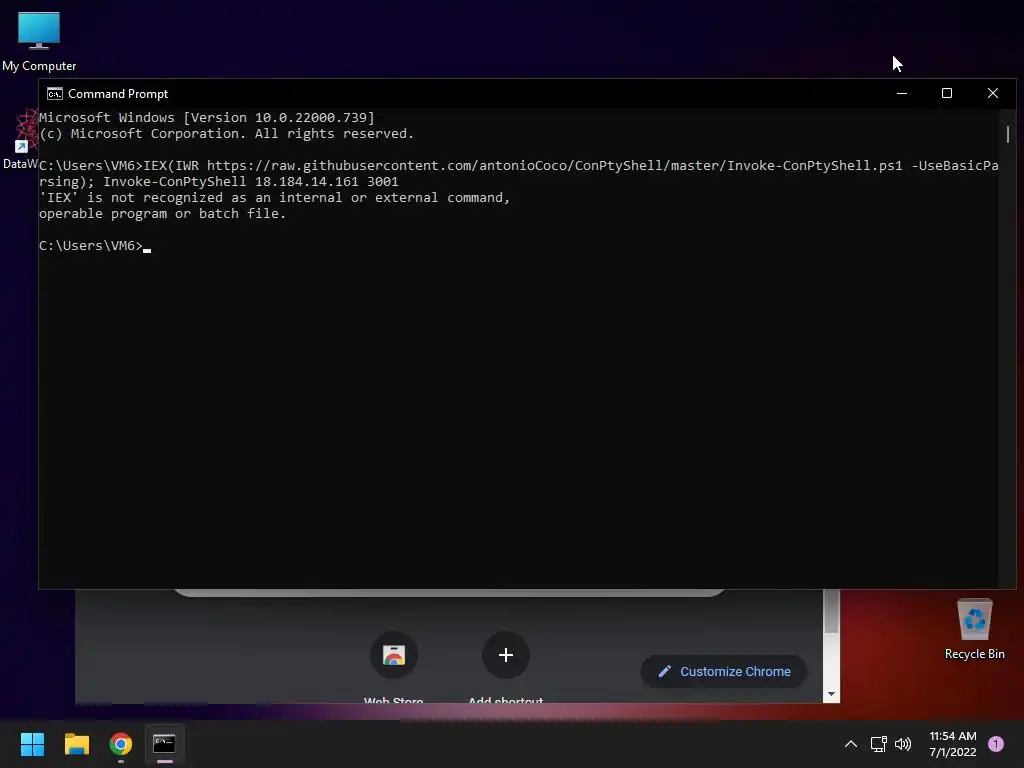Open network status tray icon
The width and height of the screenshot is (1024, 768).
878,744
